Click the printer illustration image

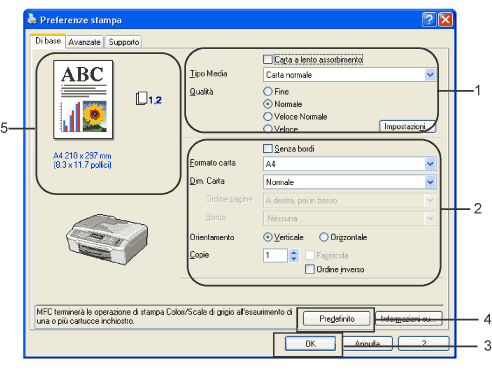pos(107,239)
